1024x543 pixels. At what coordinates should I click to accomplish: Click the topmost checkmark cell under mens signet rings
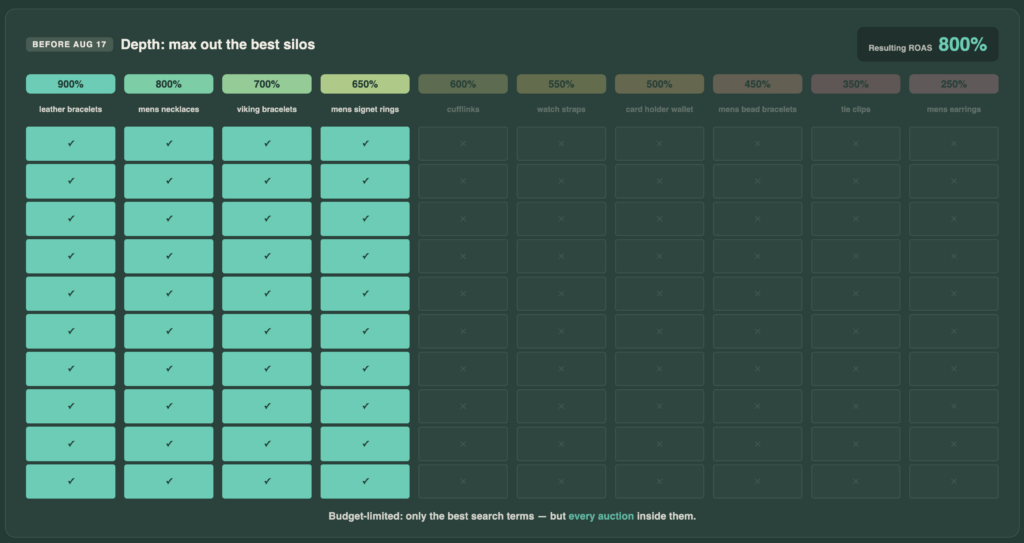tap(365, 144)
